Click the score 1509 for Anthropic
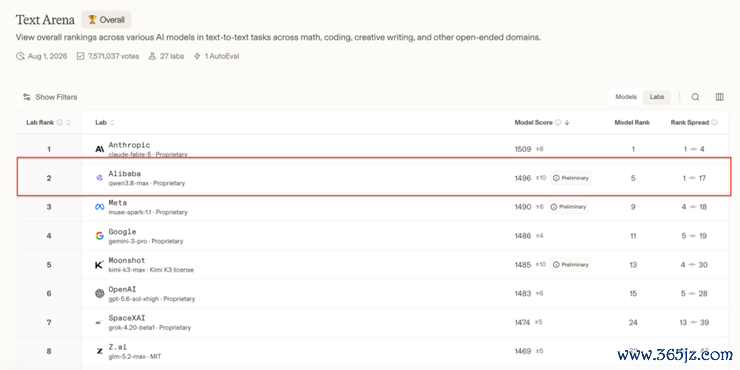Screen dimensions: 740x370 pyautogui.click(x=523, y=149)
